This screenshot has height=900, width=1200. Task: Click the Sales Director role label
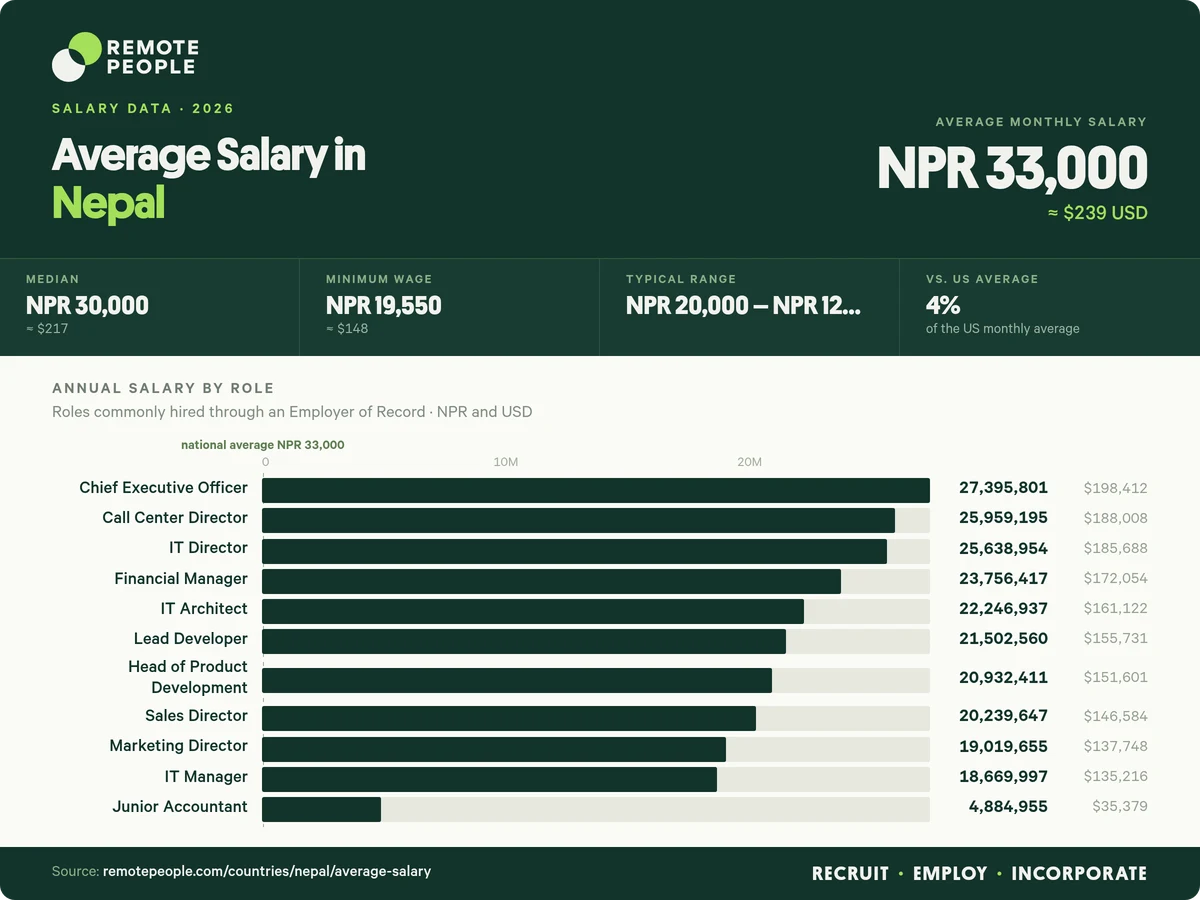click(x=196, y=716)
